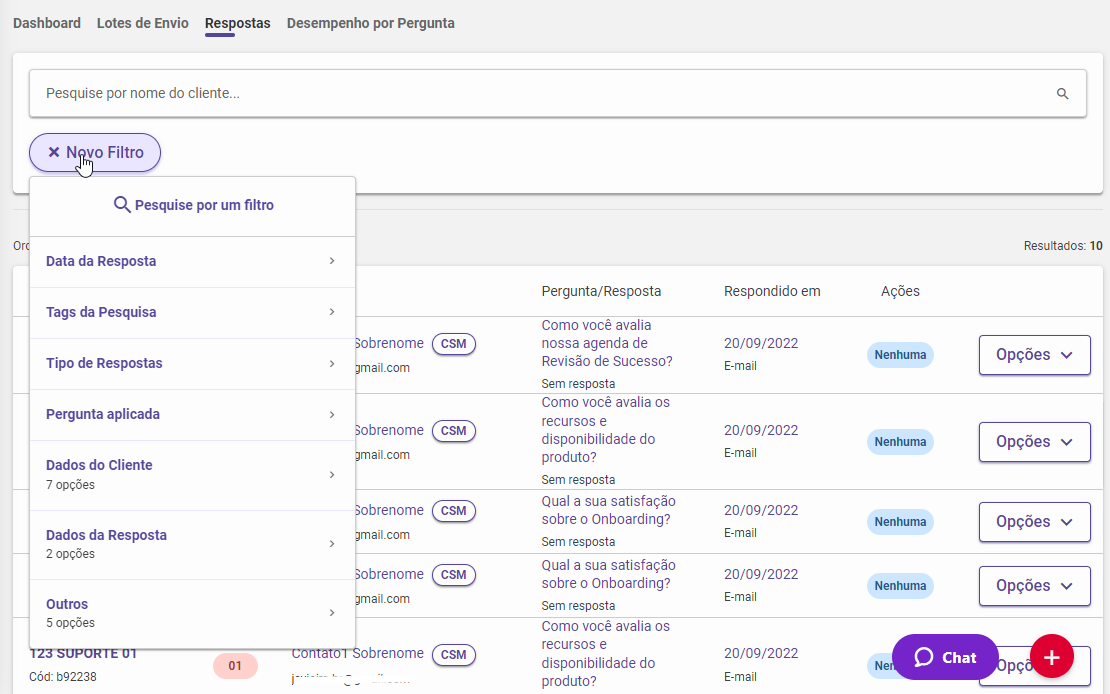Viewport: 1110px width, 694px height.
Task: Open the Dados da Resposta filter
Action: click(192, 544)
